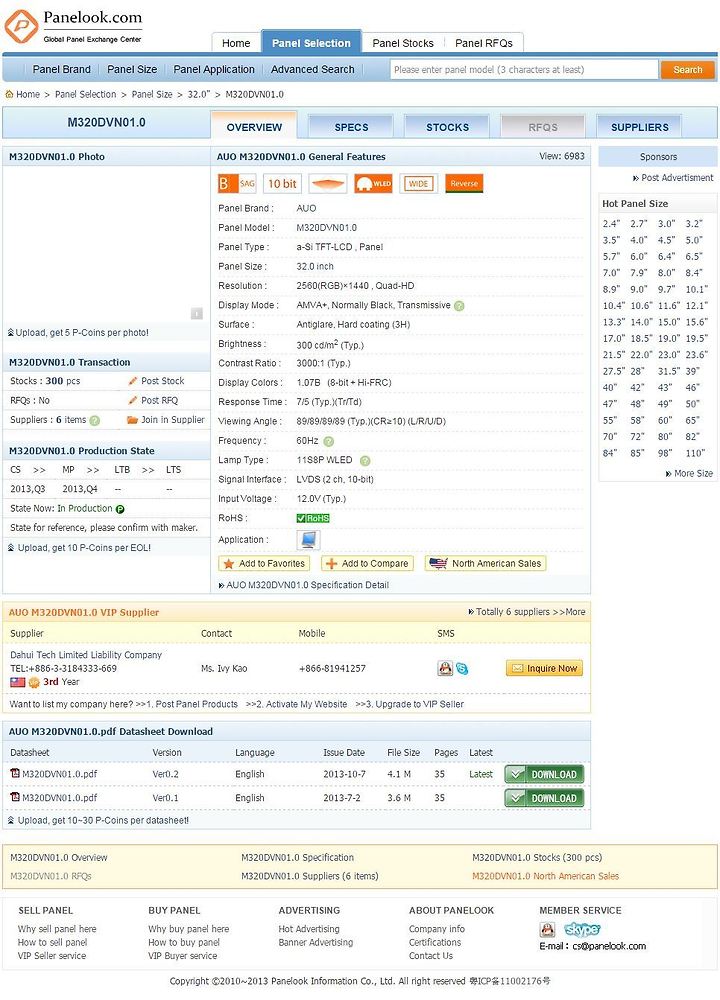Download the Ver0.1 datasheet
Screen dimensions: 720x1000
(x=544, y=798)
